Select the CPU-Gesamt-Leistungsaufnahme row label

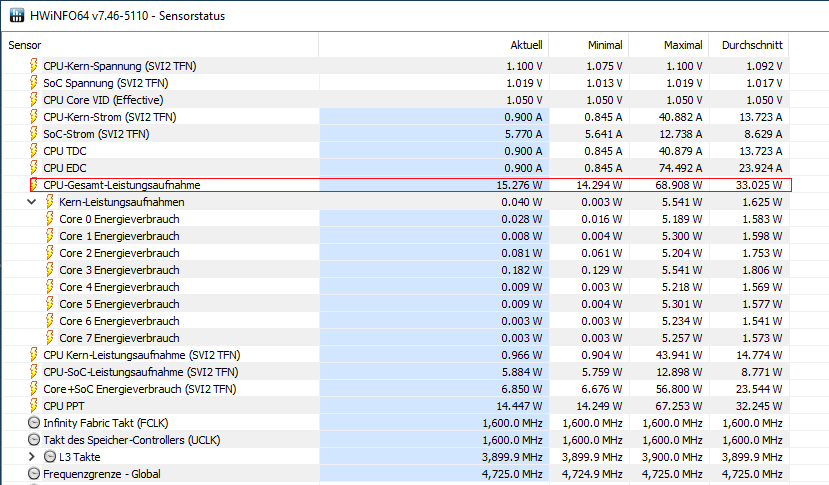click(x=122, y=185)
